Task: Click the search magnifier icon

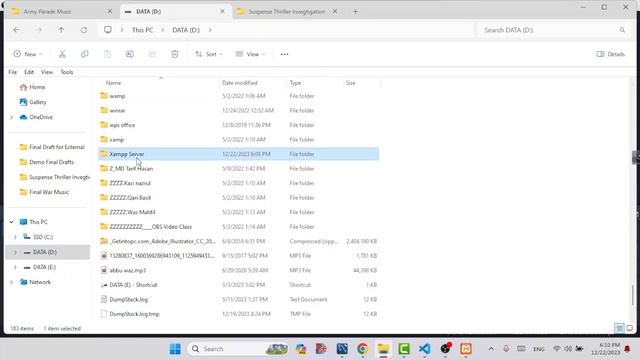Action: (622, 30)
